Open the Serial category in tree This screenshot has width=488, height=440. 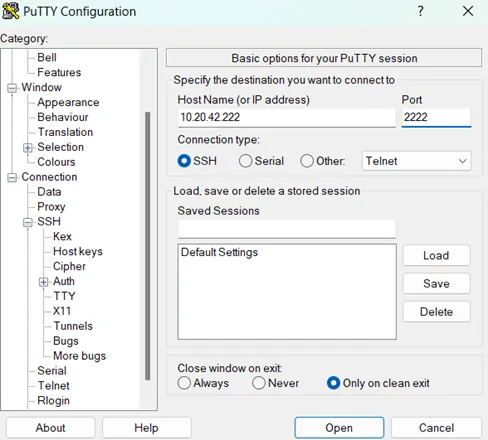52,371
